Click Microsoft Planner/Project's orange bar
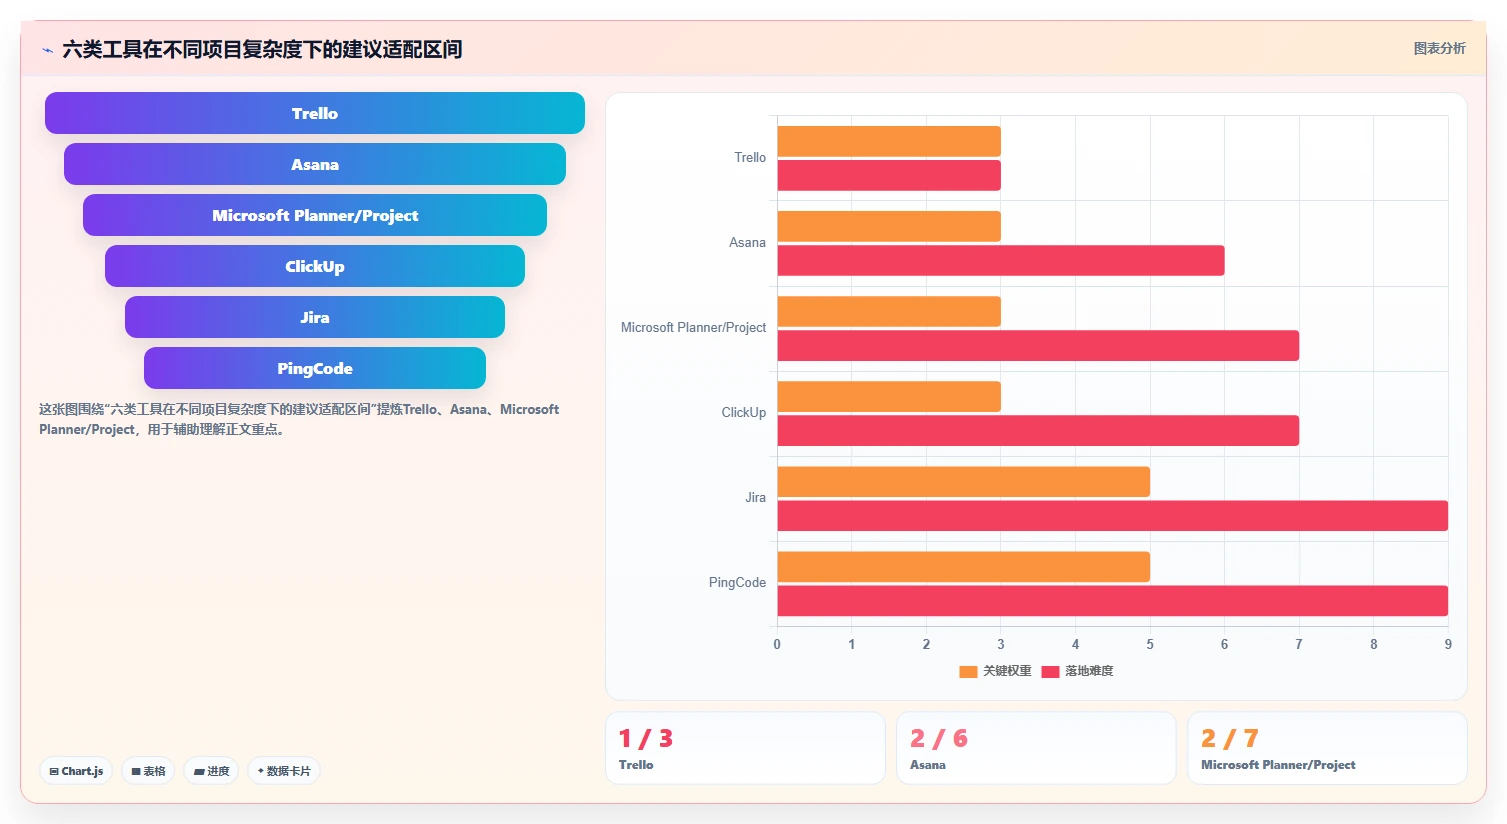Viewport: 1507px width, 824px height. [x=889, y=311]
